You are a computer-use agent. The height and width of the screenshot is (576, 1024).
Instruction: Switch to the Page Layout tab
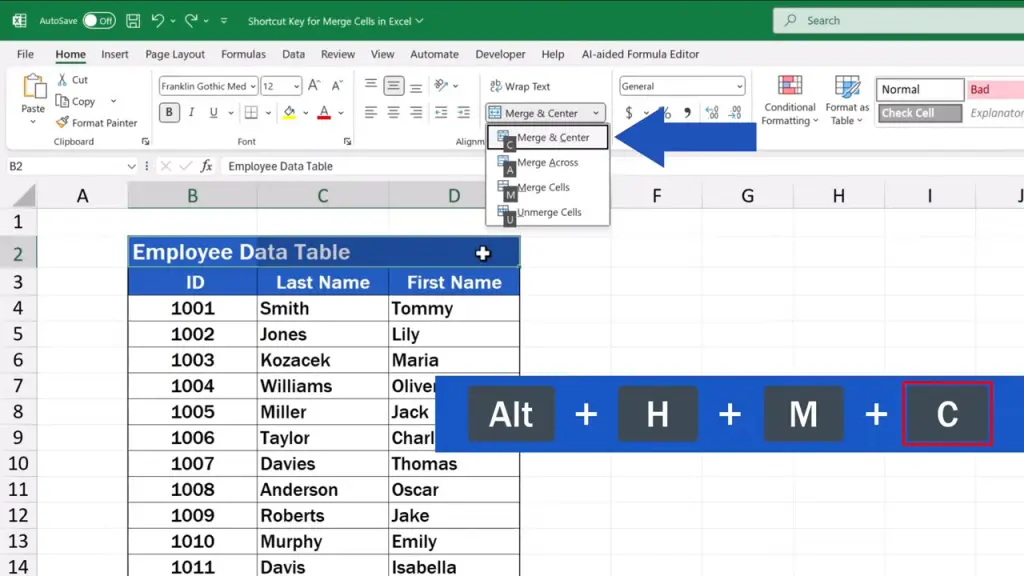point(175,54)
